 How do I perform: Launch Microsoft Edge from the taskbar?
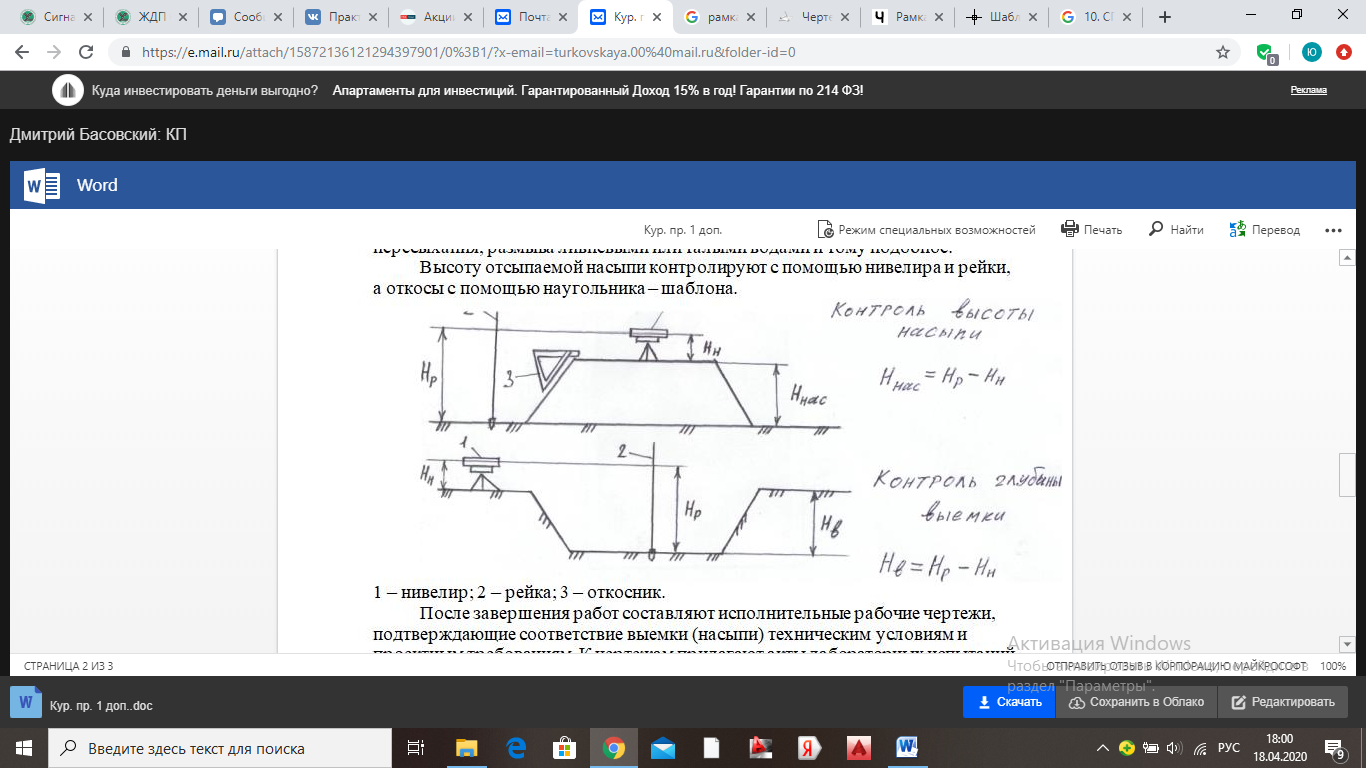click(x=516, y=748)
